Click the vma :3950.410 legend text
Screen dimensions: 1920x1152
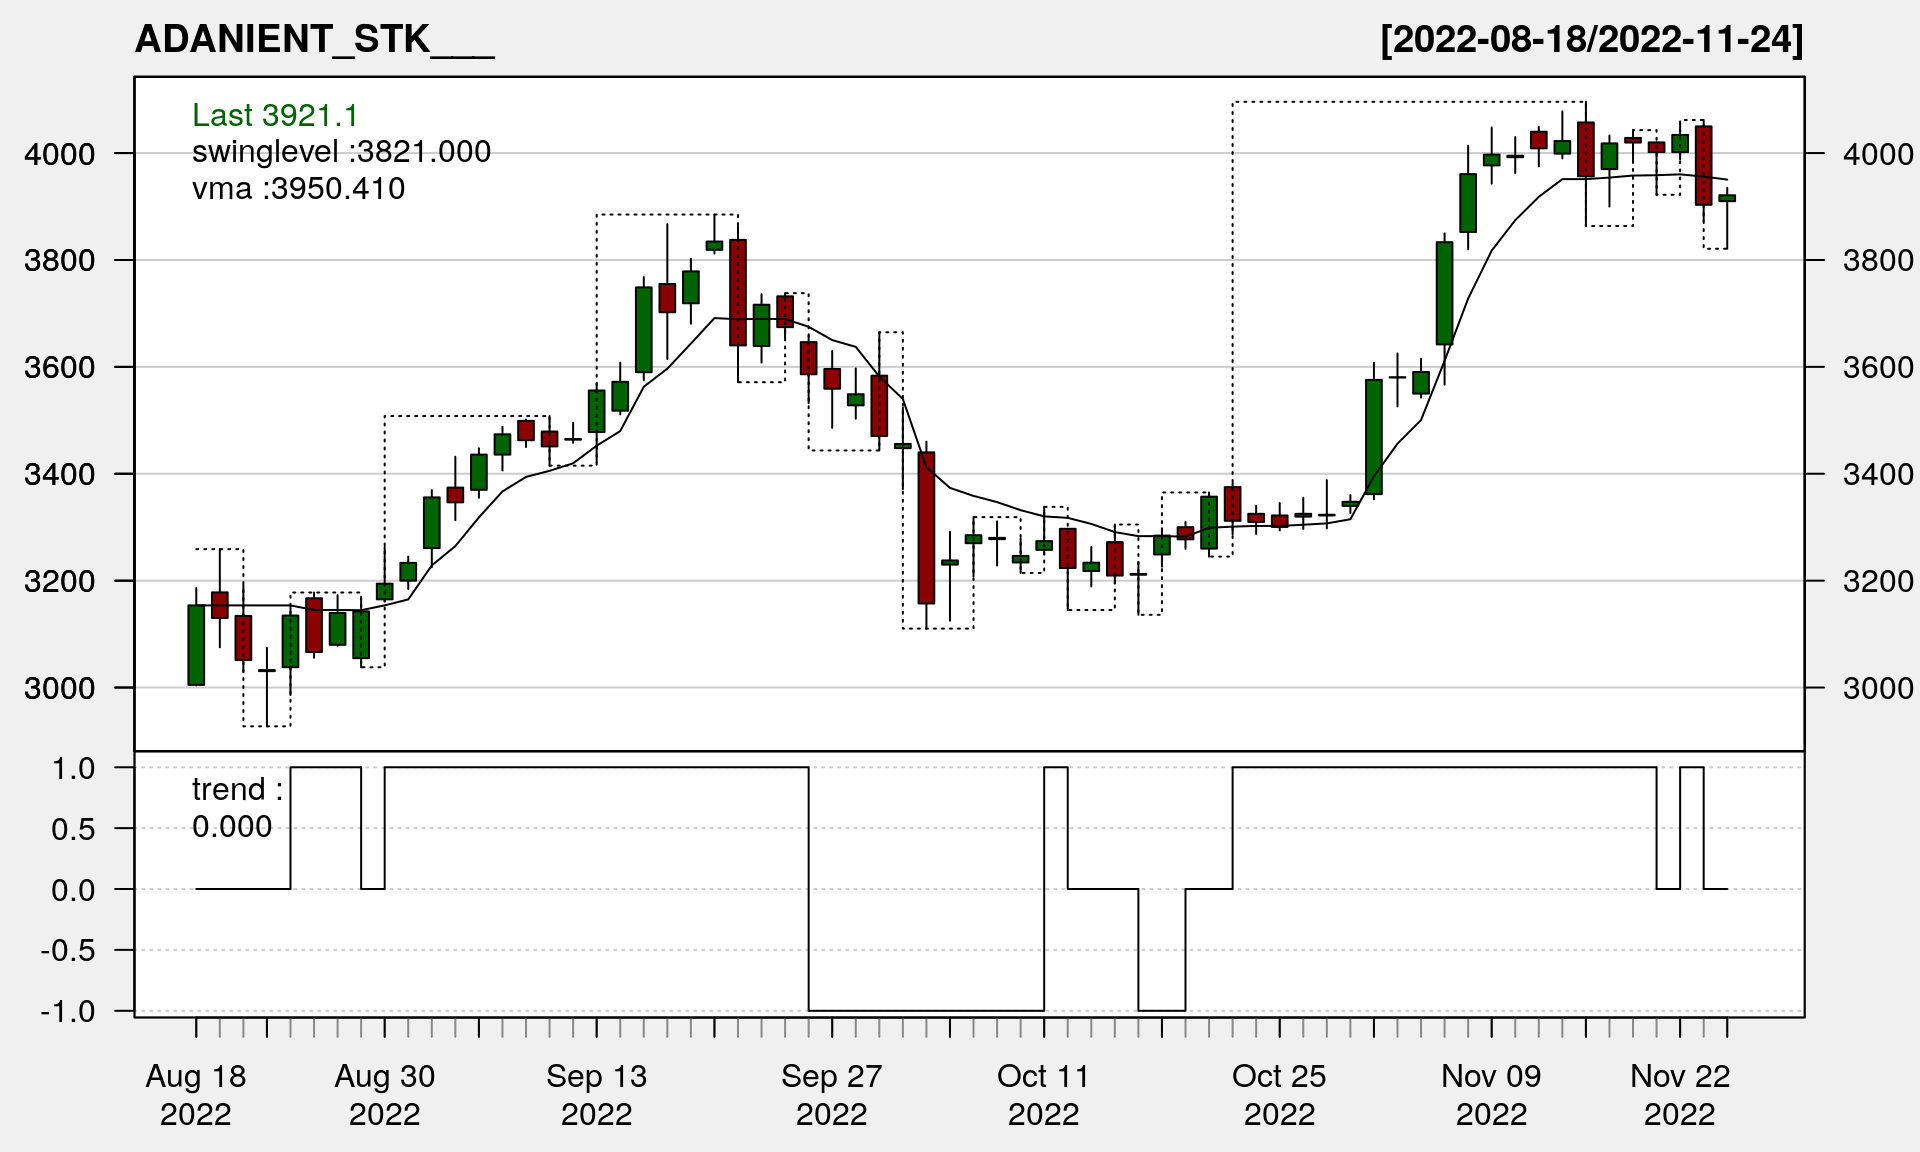tap(298, 189)
